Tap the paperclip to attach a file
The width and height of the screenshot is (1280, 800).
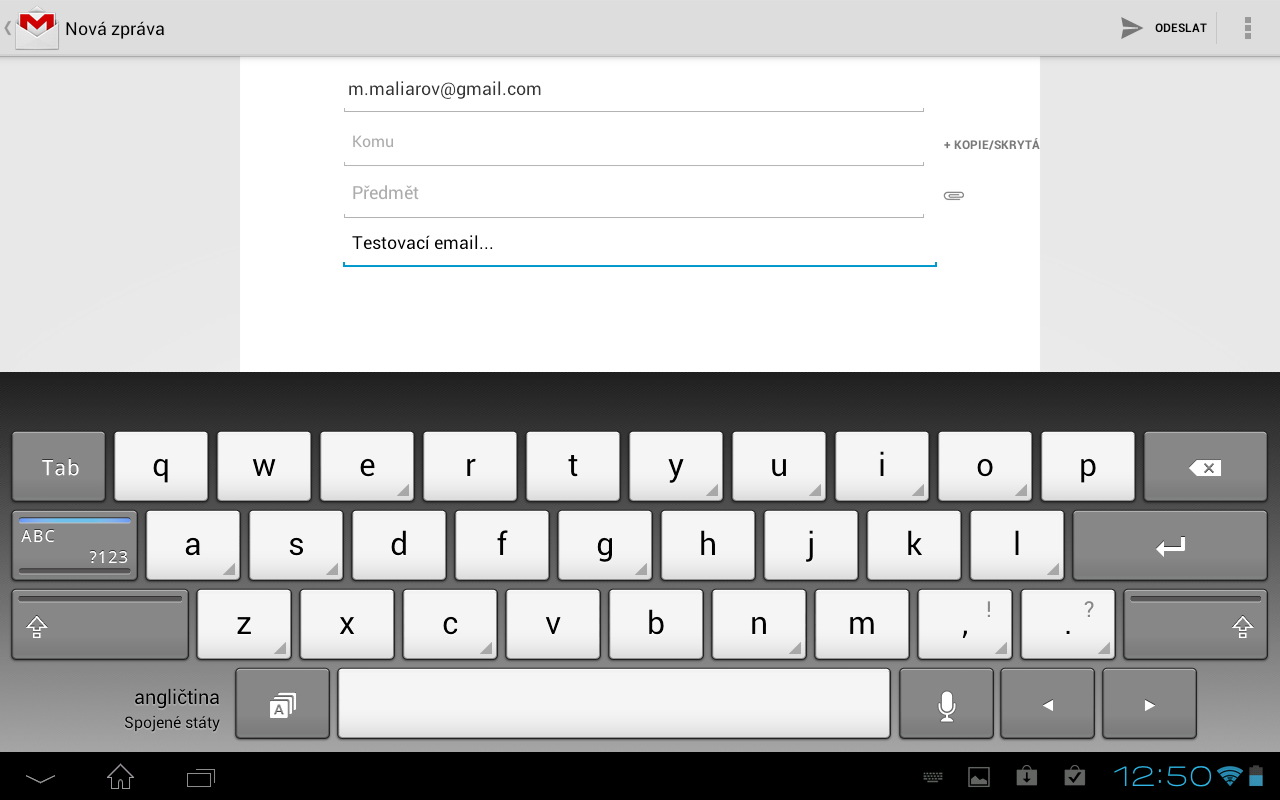[953, 194]
